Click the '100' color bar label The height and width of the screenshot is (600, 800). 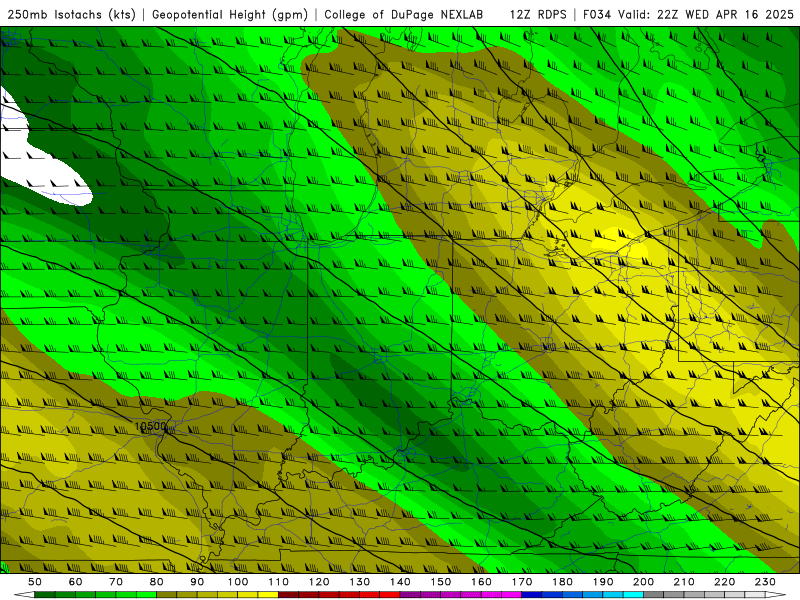(x=238, y=582)
